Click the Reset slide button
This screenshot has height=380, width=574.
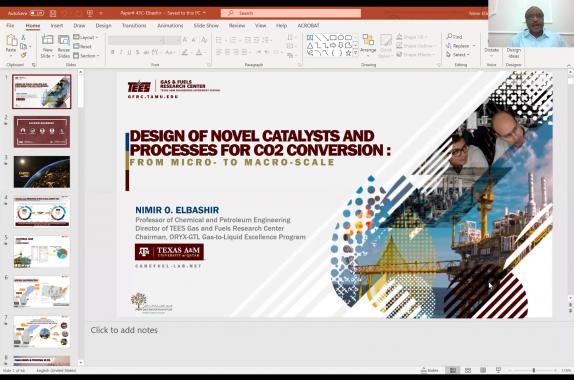[x=82, y=46]
